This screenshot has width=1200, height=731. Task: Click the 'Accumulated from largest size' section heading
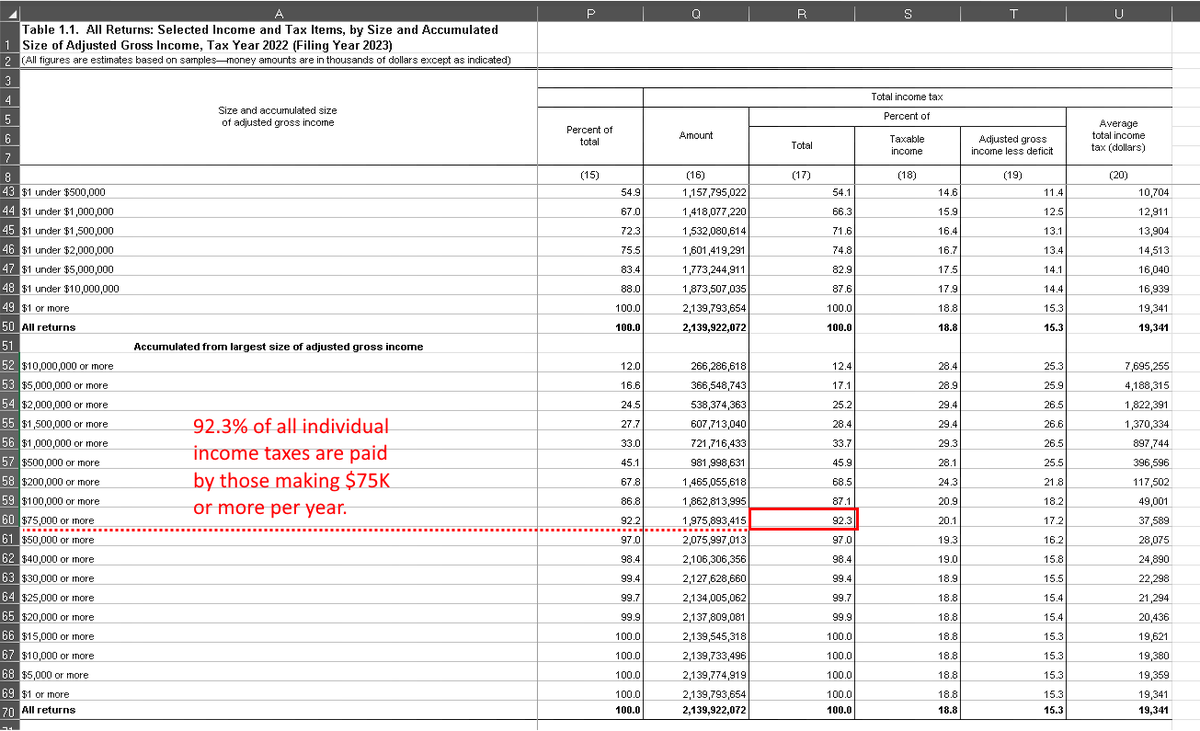(x=278, y=346)
